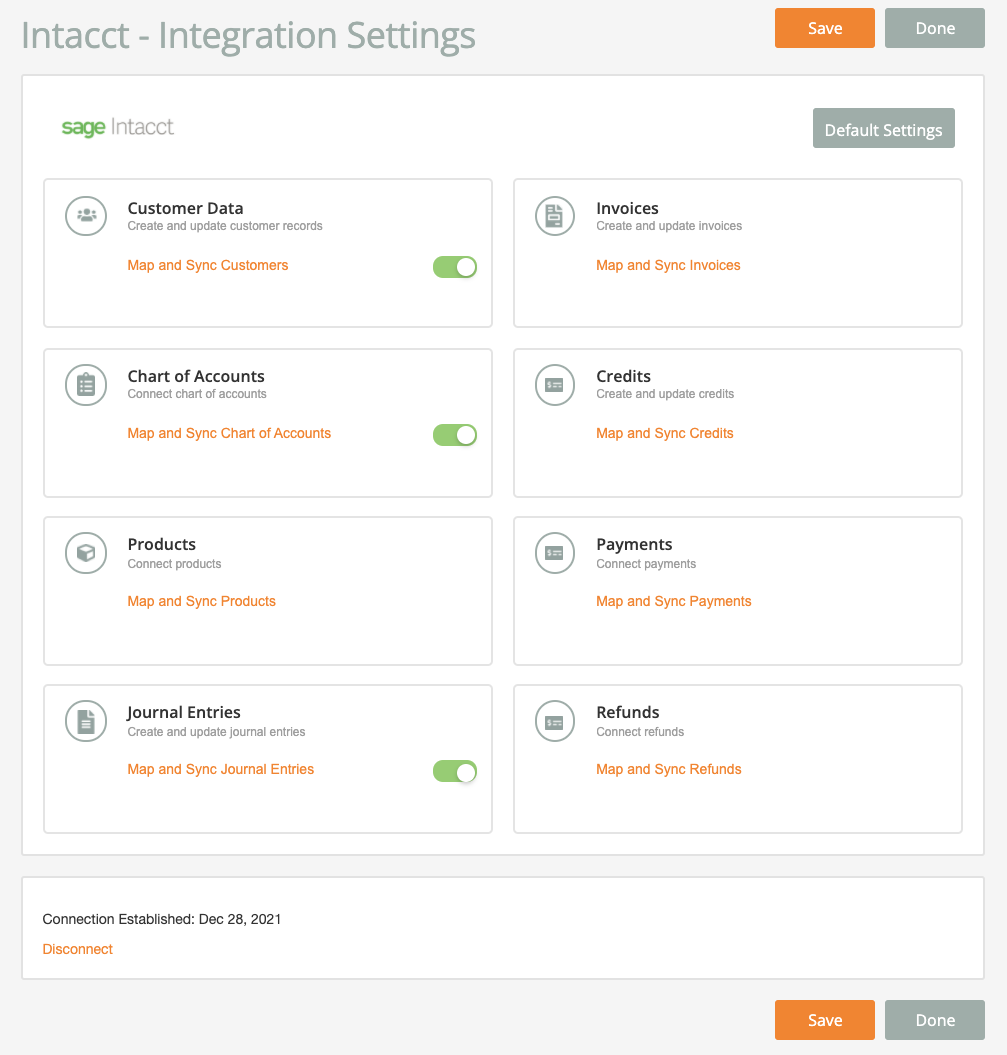The height and width of the screenshot is (1055, 1007).
Task: Disable the Chart of Accounts sync toggle
Action: pyautogui.click(x=455, y=435)
